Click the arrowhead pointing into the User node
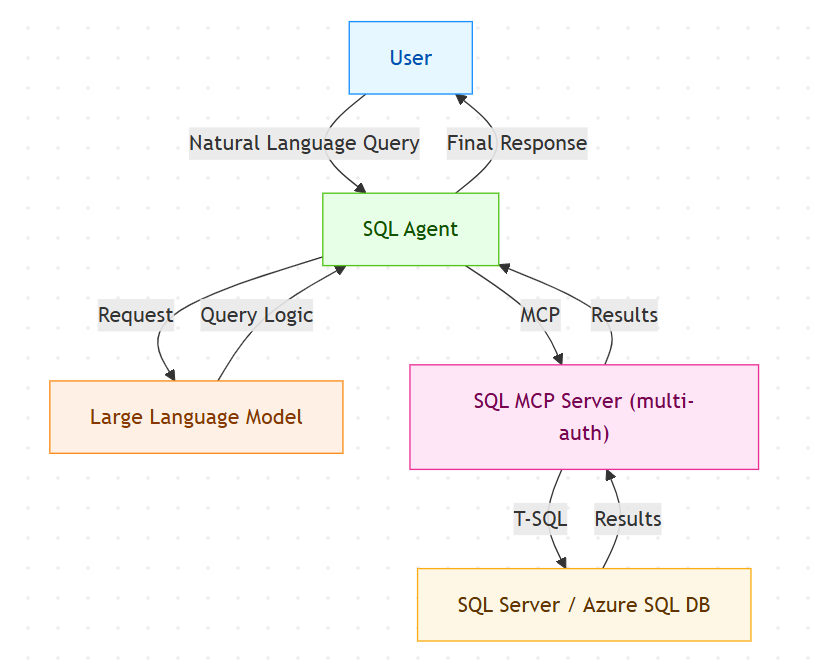This screenshot has width=815, height=666. click(x=462, y=98)
